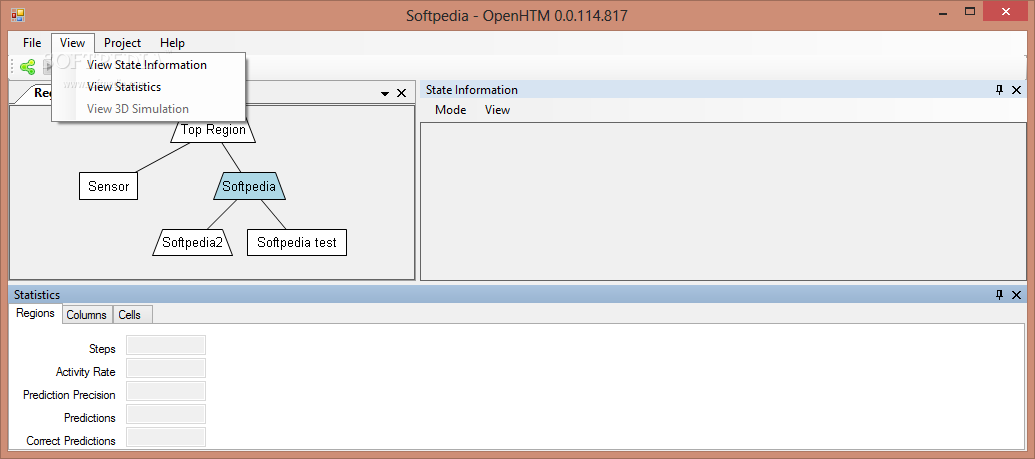This screenshot has width=1035, height=459.
Task: Click the "Prediction Precision" label
Action: coord(69,395)
